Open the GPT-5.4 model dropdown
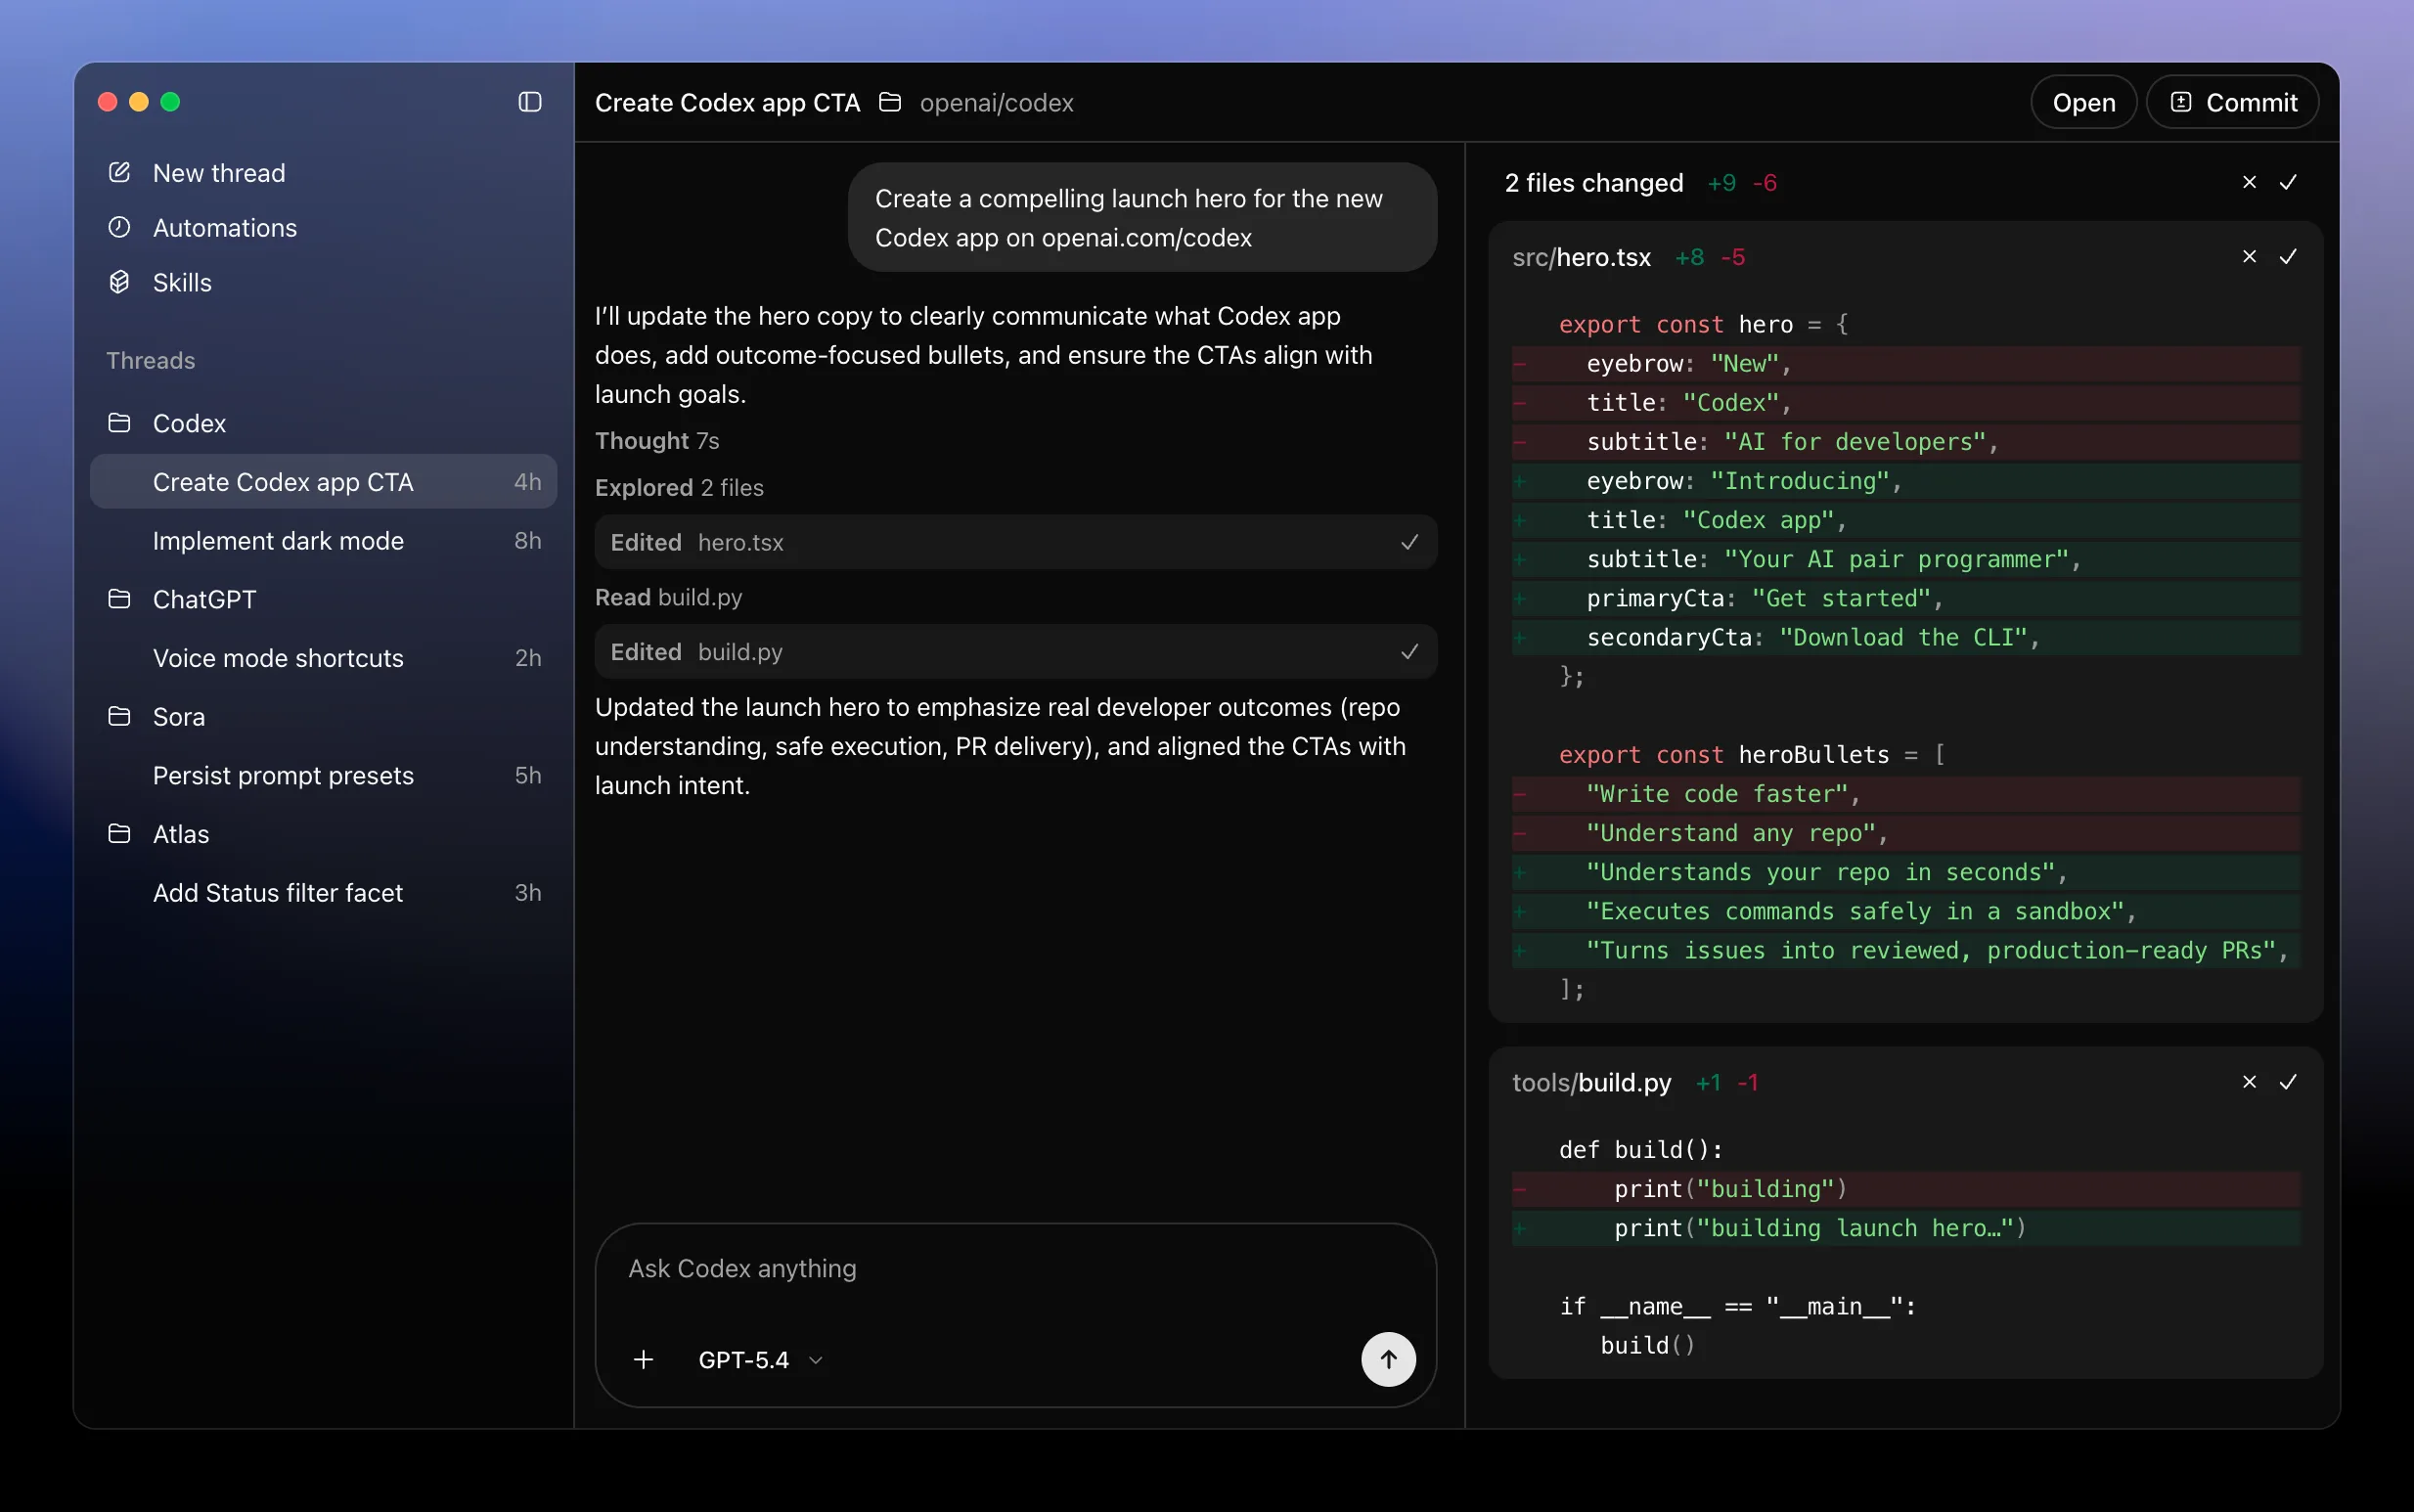 pyautogui.click(x=759, y=1360)
